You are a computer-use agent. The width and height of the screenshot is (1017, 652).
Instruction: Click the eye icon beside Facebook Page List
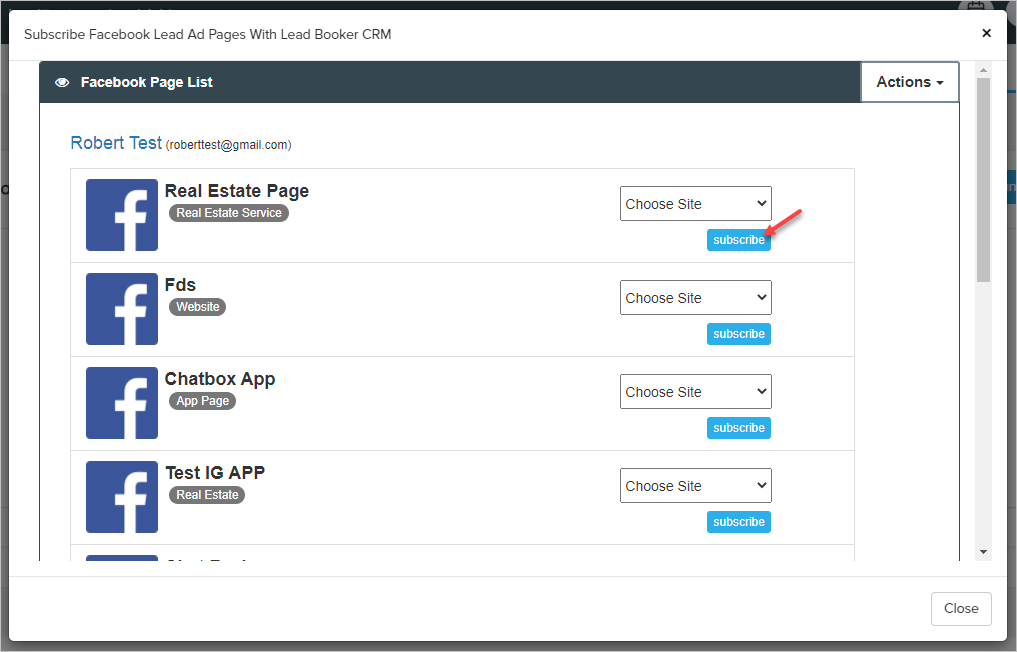[x=62, y=83]
